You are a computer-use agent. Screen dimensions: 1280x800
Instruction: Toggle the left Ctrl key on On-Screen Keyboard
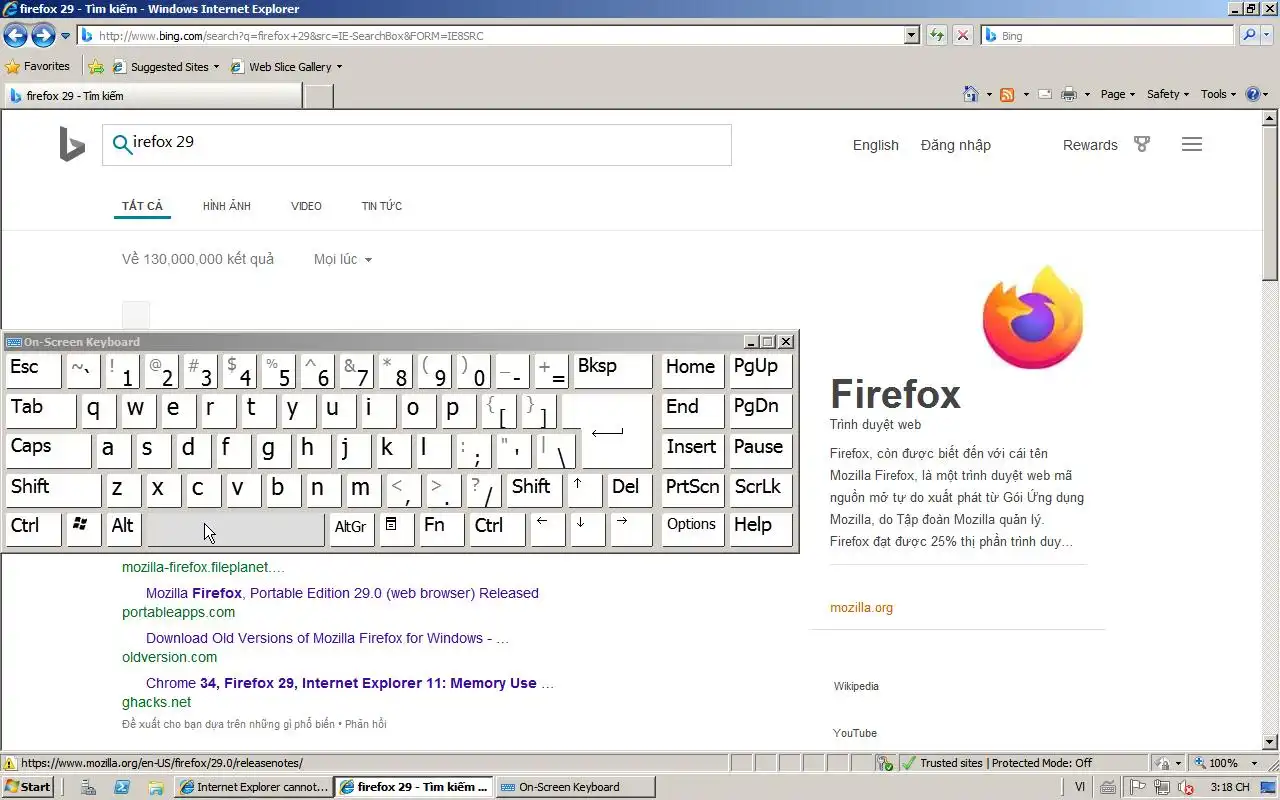coord(33,528)
